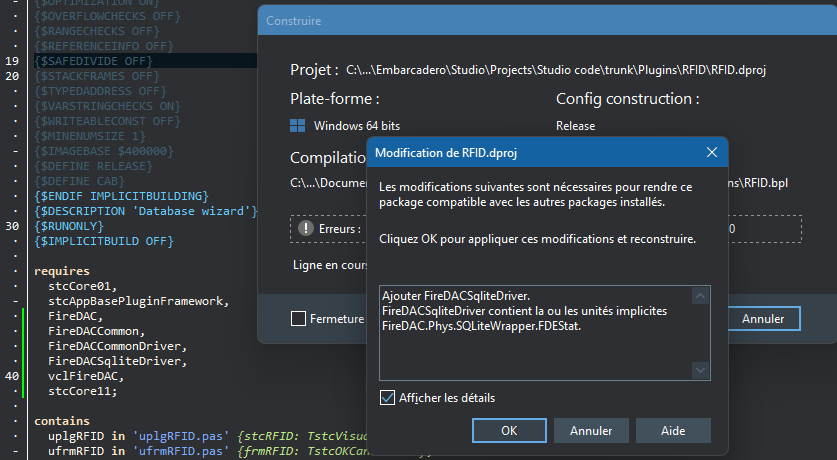The width and height of the screenshot is (837, 460).
Task: Click the Modification de RFID.dproj title bar
Action: click(x=530, y=152)
